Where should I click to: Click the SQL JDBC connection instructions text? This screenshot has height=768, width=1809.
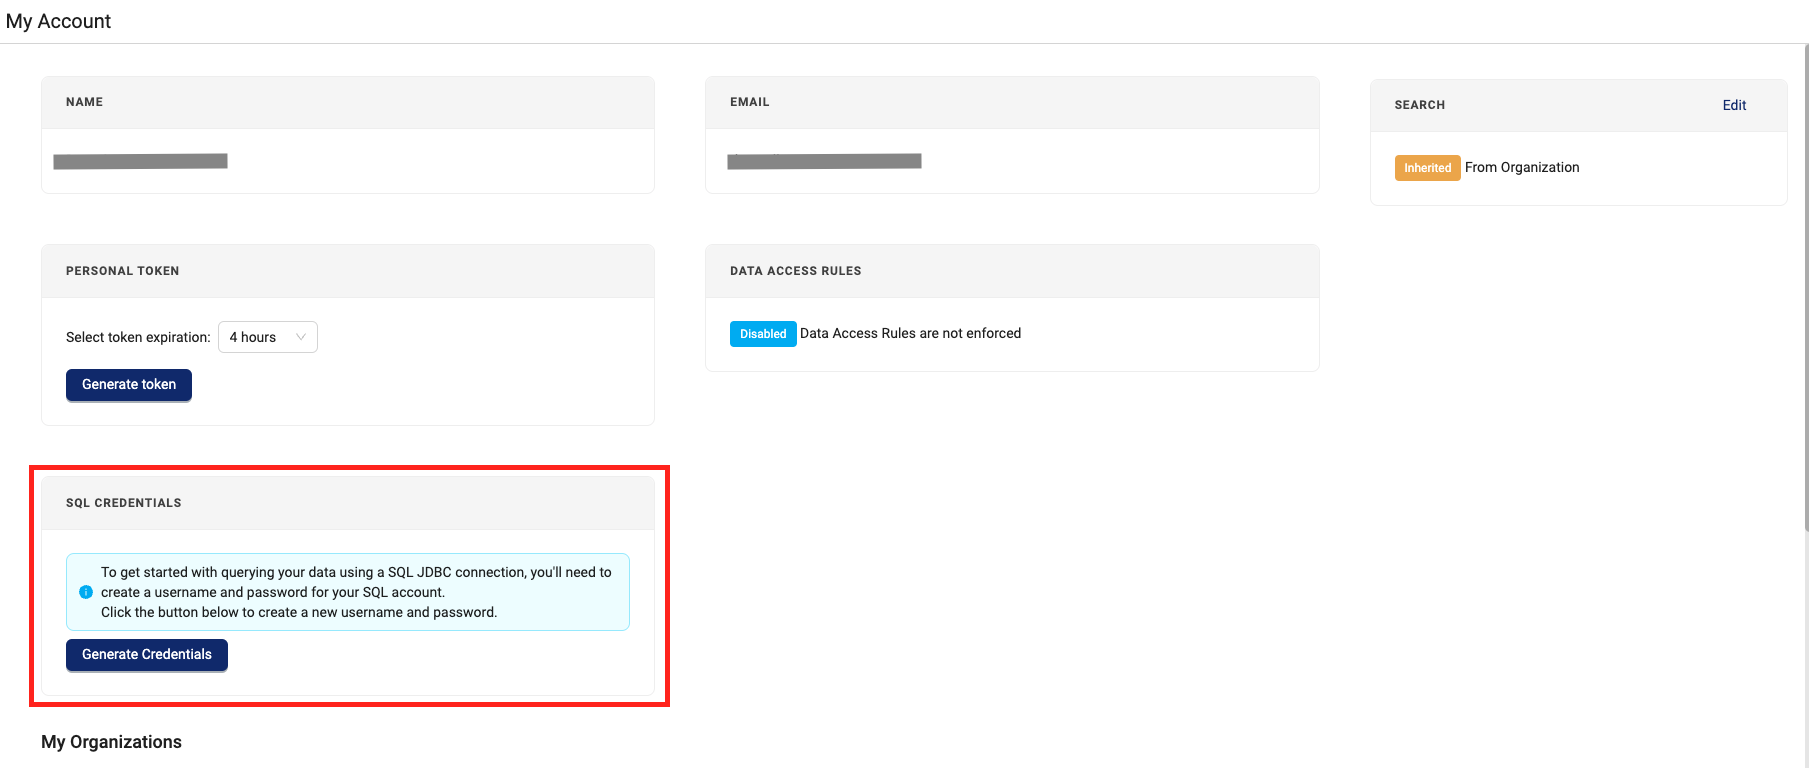pyautogui.click(x=356, y=592)
